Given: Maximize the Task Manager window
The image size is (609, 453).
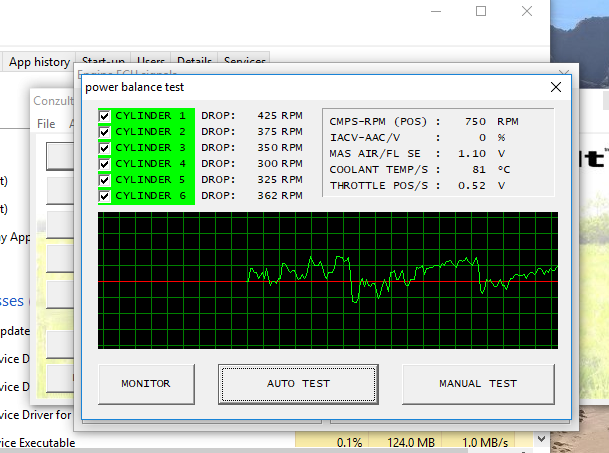Looking at the screenshot, I should pos(481,12).
